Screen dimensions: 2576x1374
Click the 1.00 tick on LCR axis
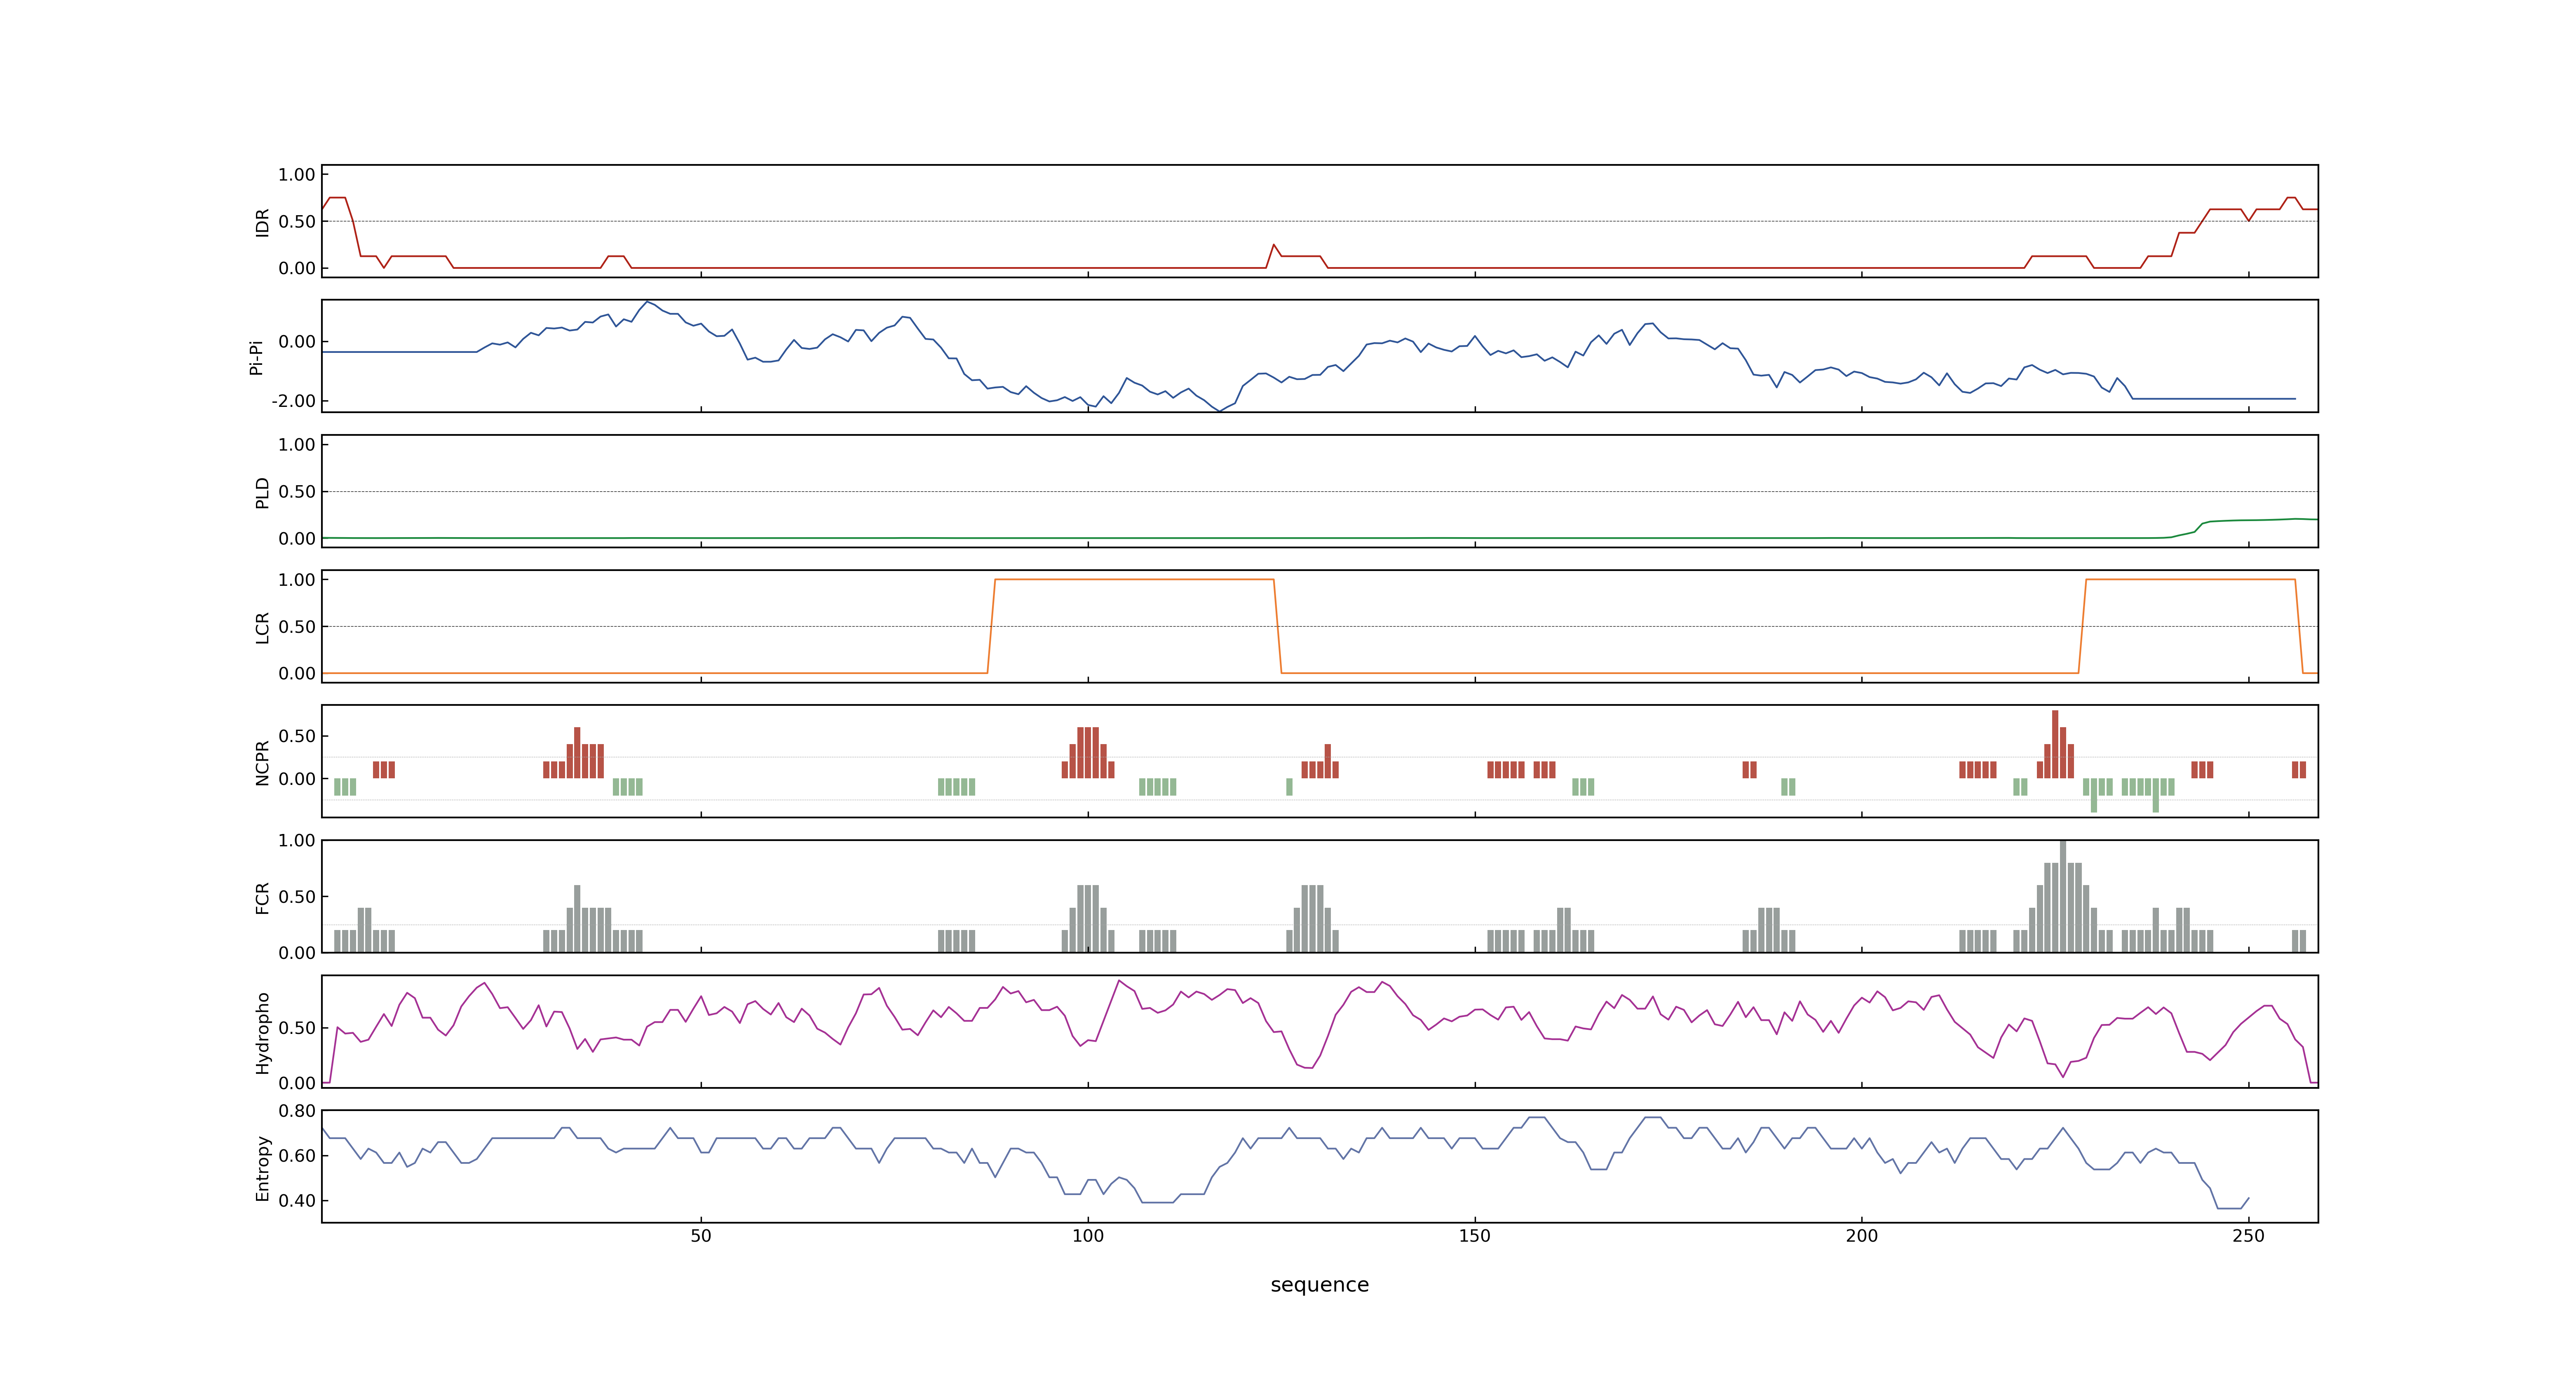(x=297, y=579)
